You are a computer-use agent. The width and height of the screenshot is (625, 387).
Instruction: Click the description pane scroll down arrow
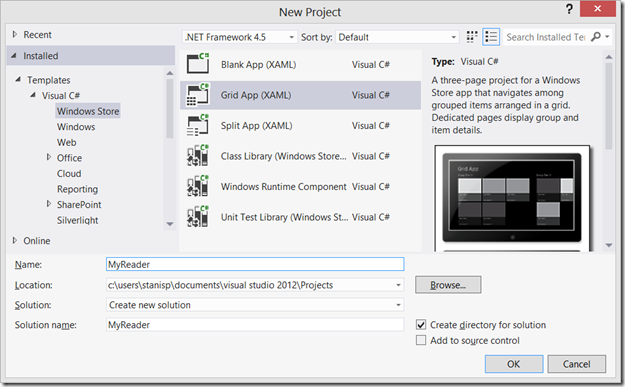pyautogui.click(x=609, y=245)
